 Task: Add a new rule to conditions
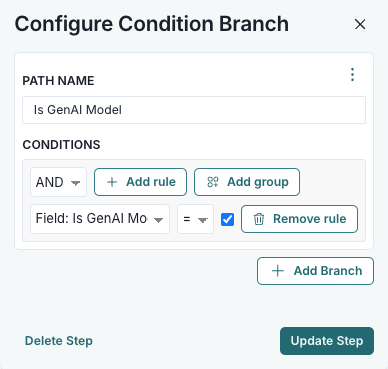point(140,182)
